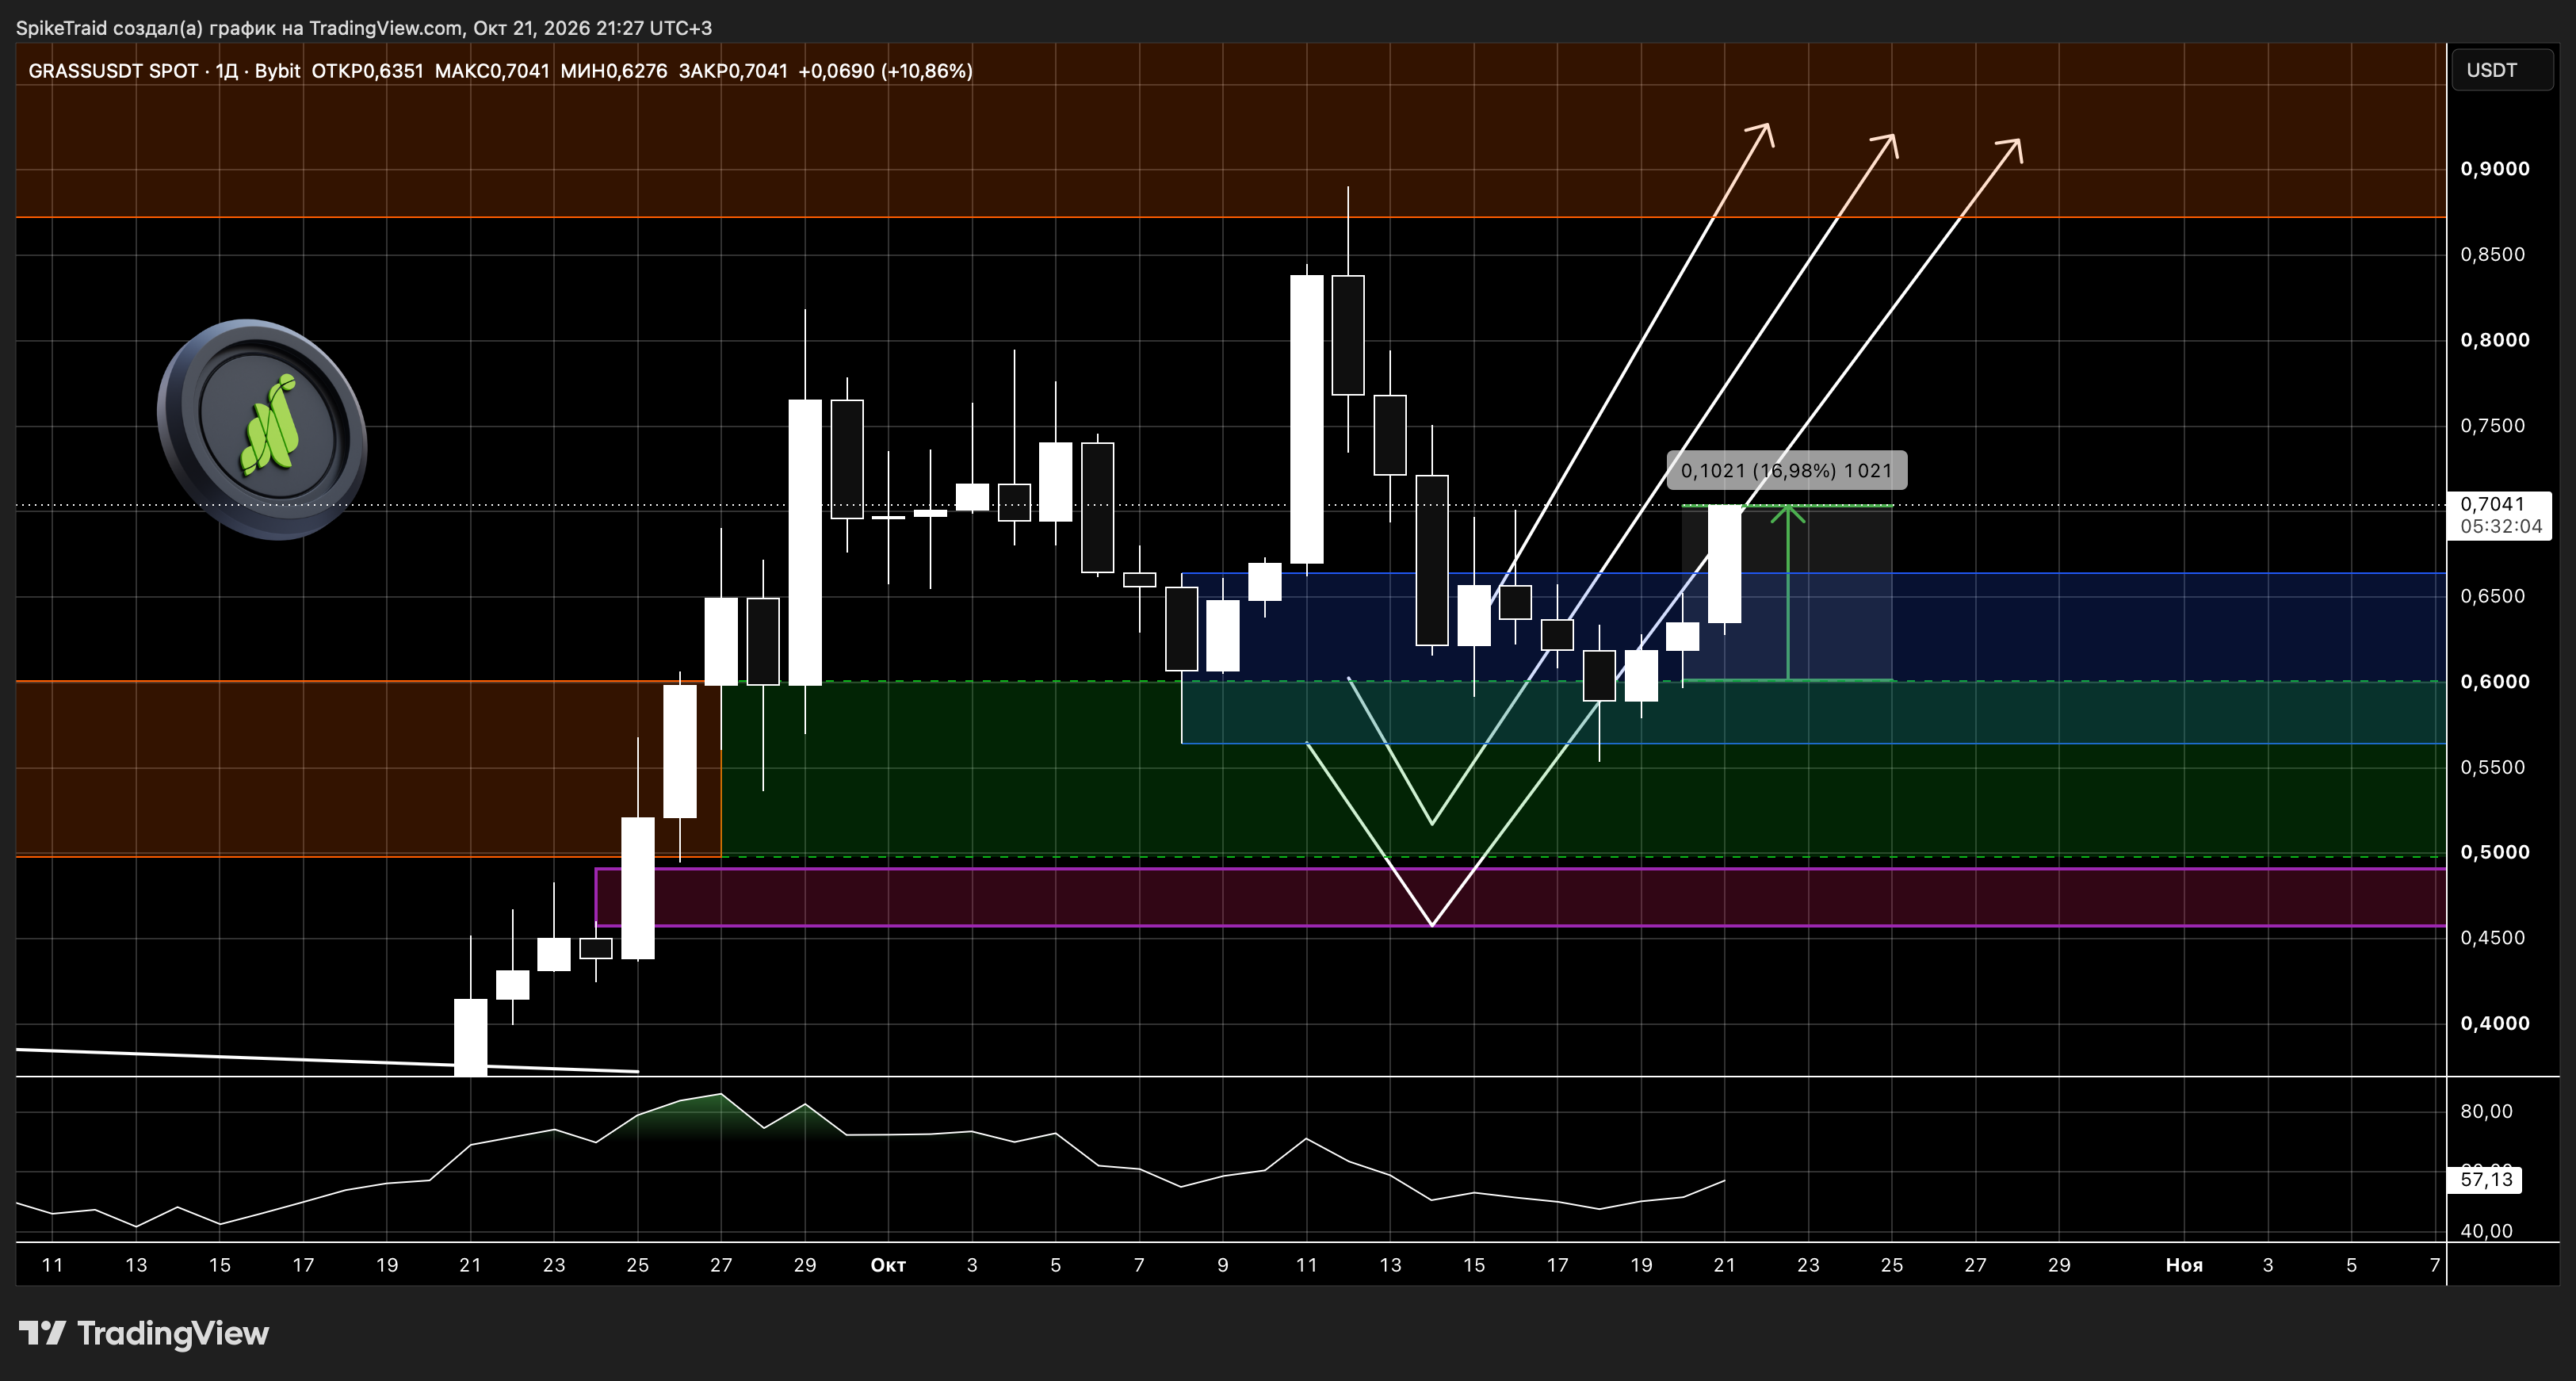Screen dimensions: 2576x1381
Task: Click the GRASS coin logo image
Action: [x=262, y=430]
